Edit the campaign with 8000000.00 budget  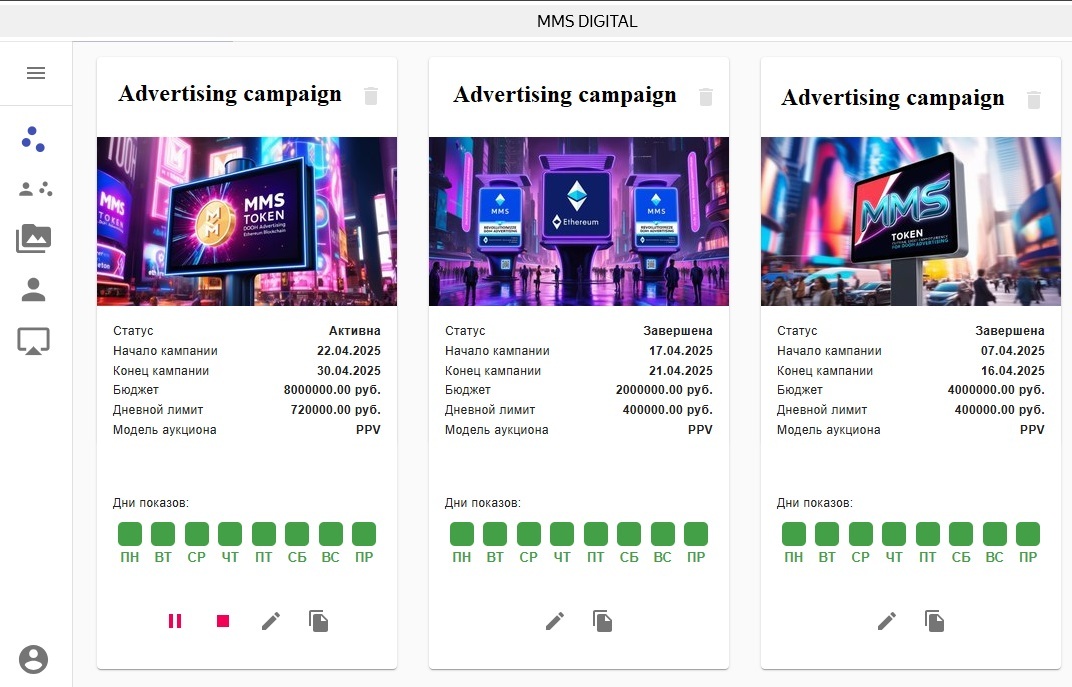pyautogui.click(x=271, y=621)
